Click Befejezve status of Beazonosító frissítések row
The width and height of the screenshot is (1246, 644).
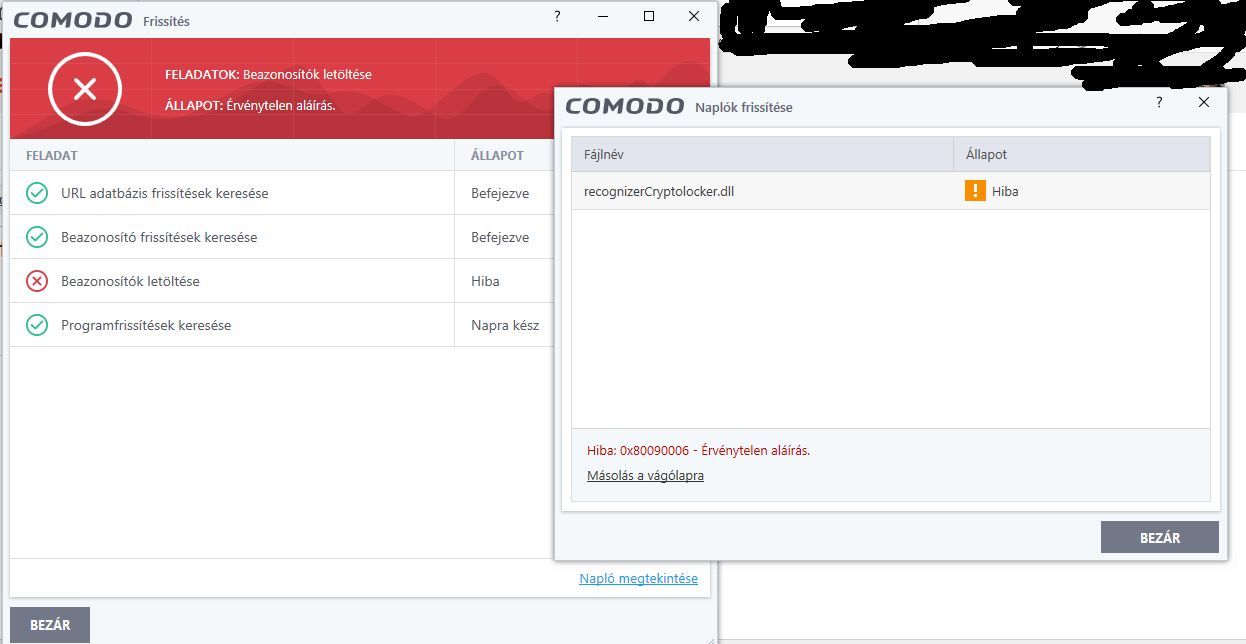(500, 237)
